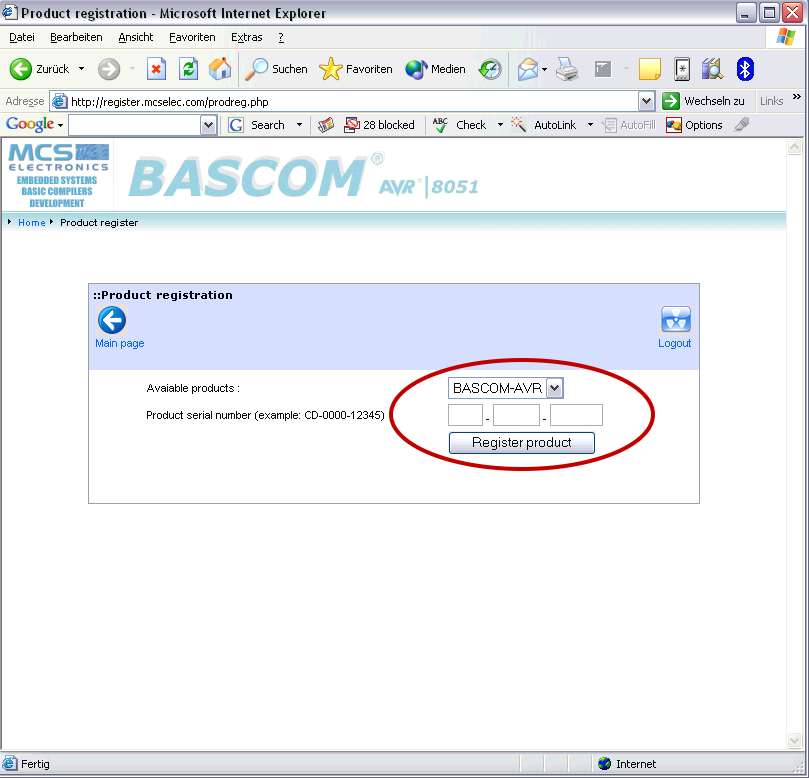Follow the Logout link text

pos(674,344)
